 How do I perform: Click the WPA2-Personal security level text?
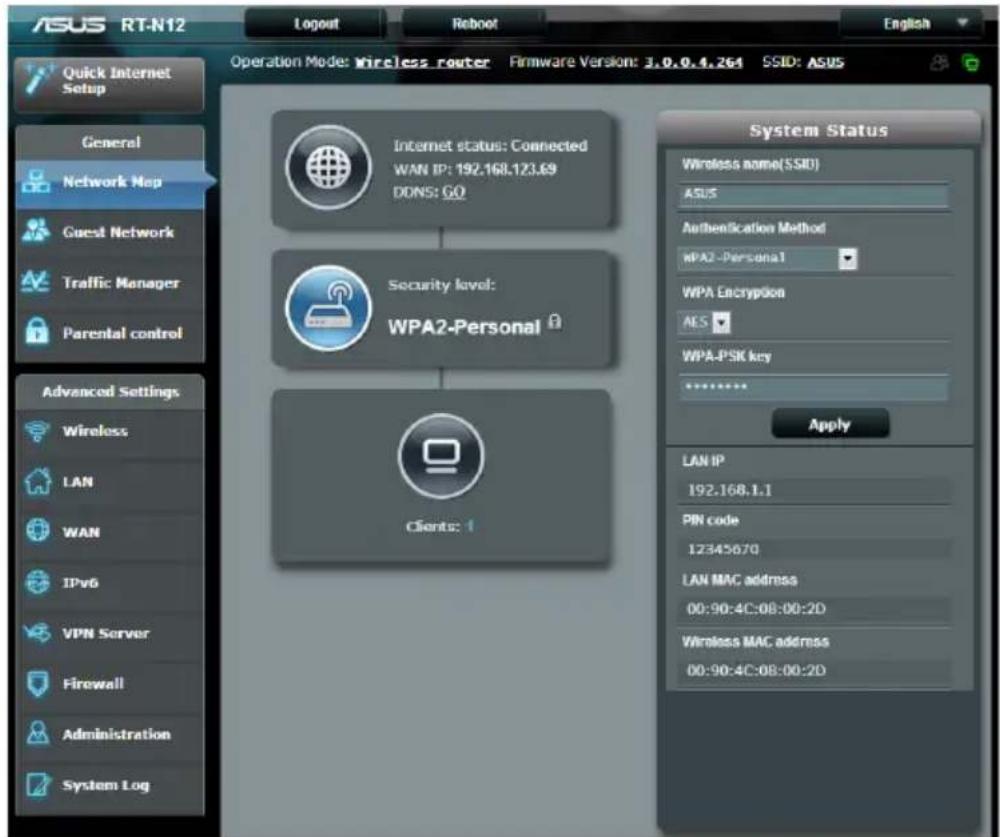tap(464, 327)
